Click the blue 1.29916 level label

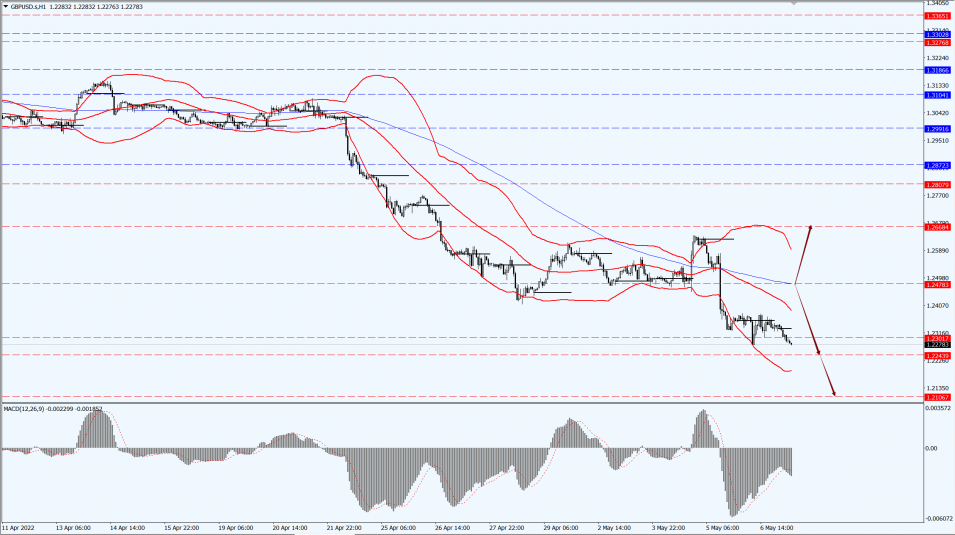[937, 129]
